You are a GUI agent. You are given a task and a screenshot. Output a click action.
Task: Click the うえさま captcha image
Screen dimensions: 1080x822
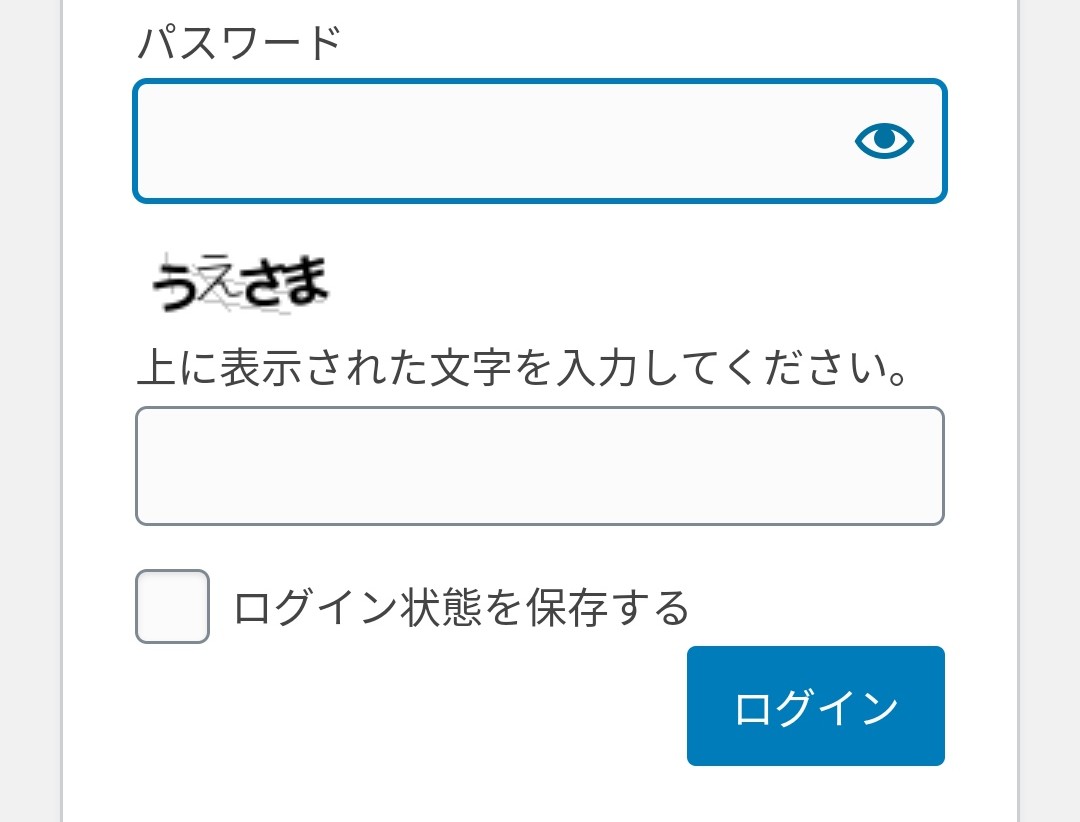(x=240, y=284)
